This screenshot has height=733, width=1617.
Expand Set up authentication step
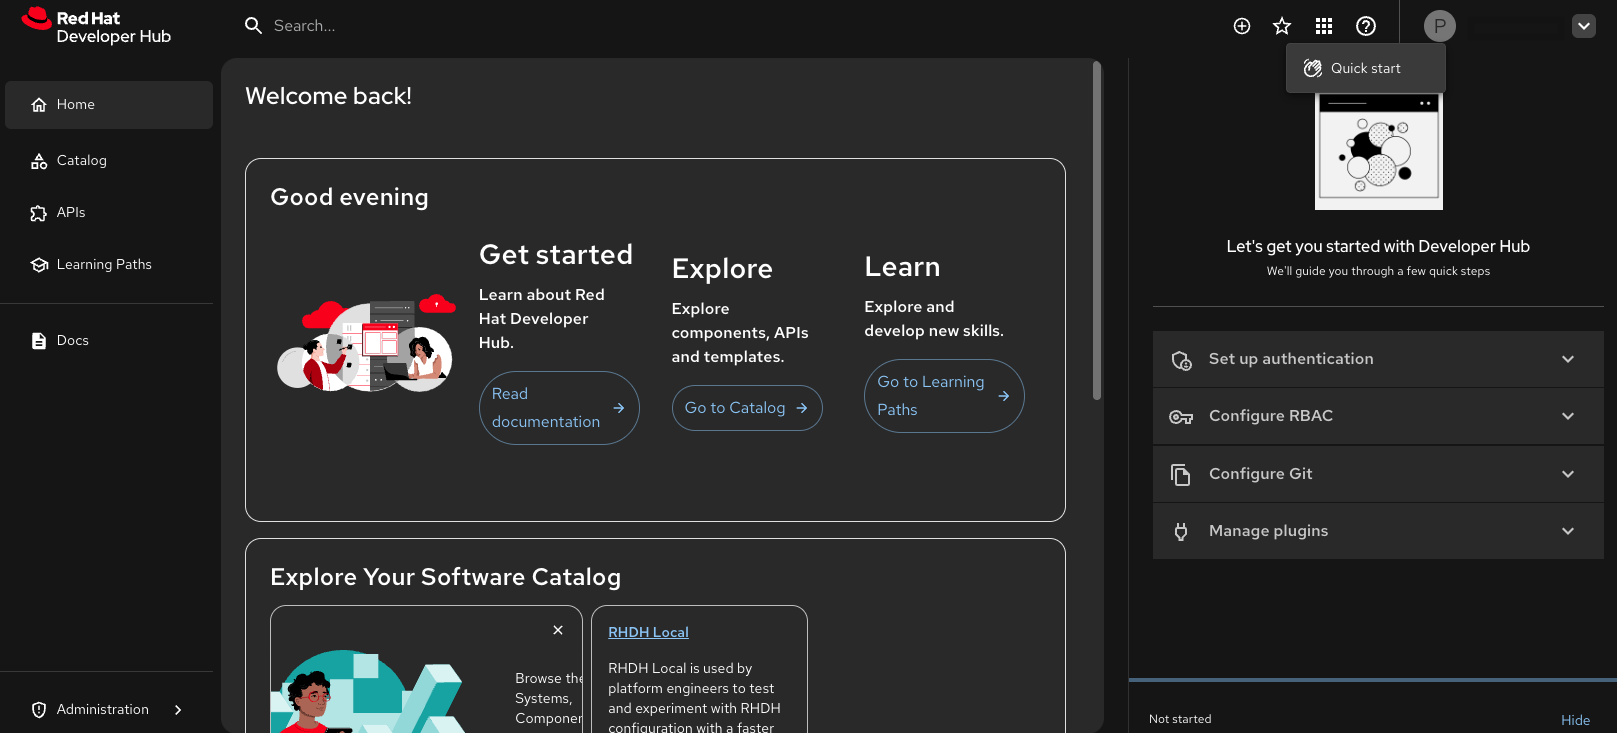1377,359
